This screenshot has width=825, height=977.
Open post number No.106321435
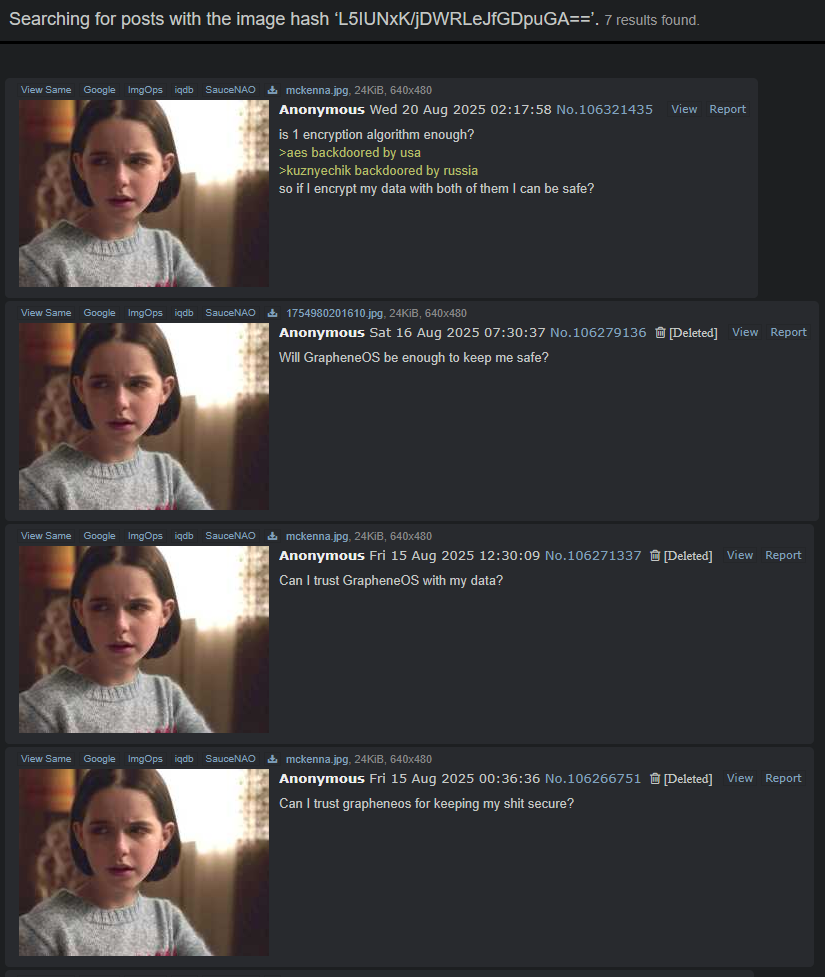click(x=604, y=110)
